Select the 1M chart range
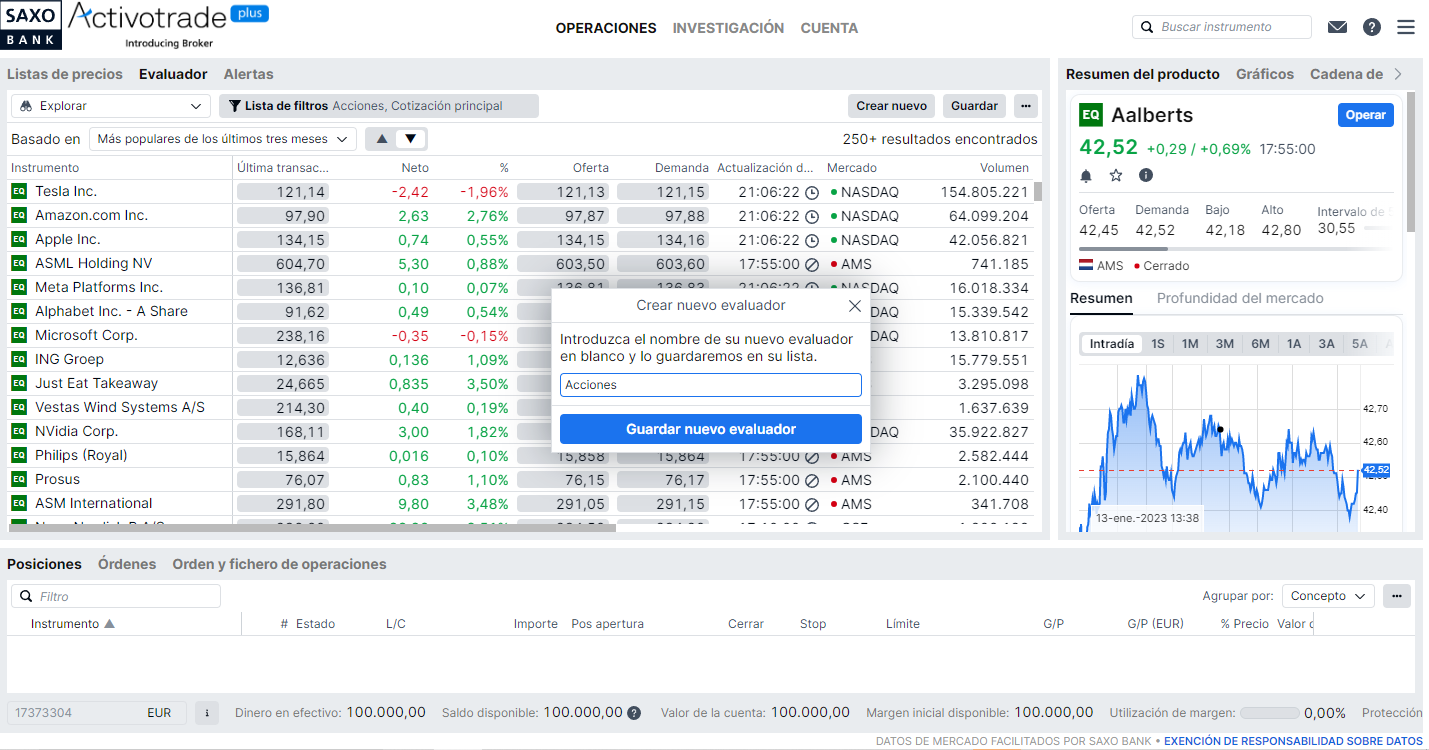Image resolution: width=1429 pixels, height=750 pixels. [1190, 344]
